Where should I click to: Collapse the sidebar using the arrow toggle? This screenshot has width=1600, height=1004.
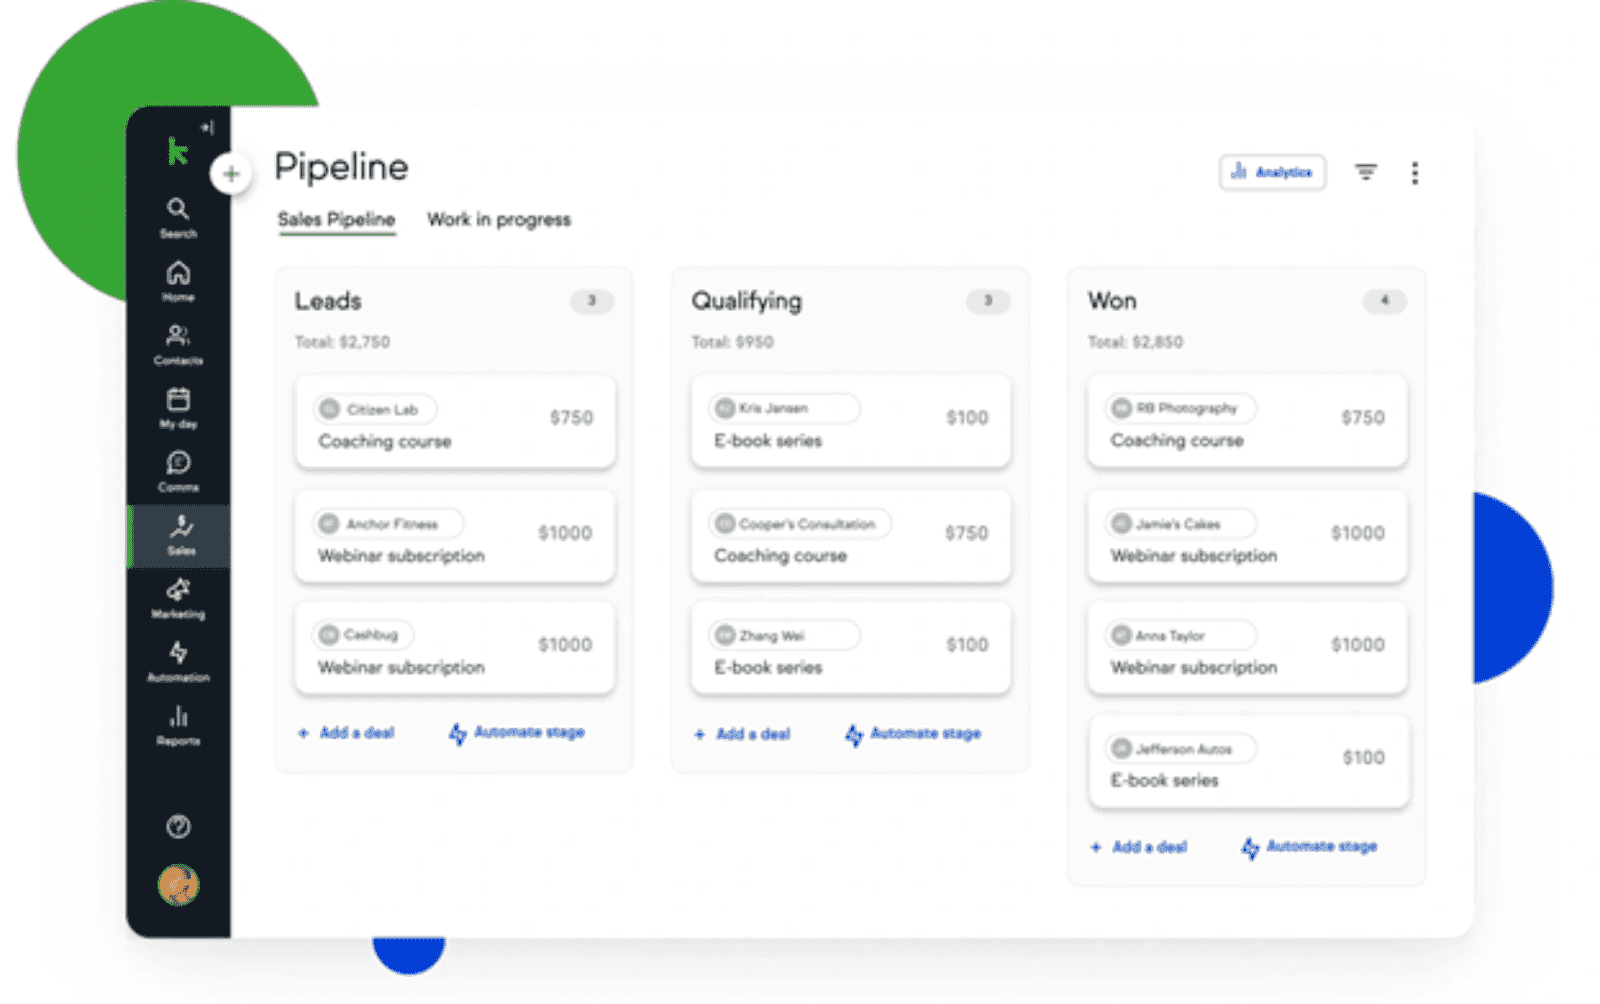pos(208,126)
